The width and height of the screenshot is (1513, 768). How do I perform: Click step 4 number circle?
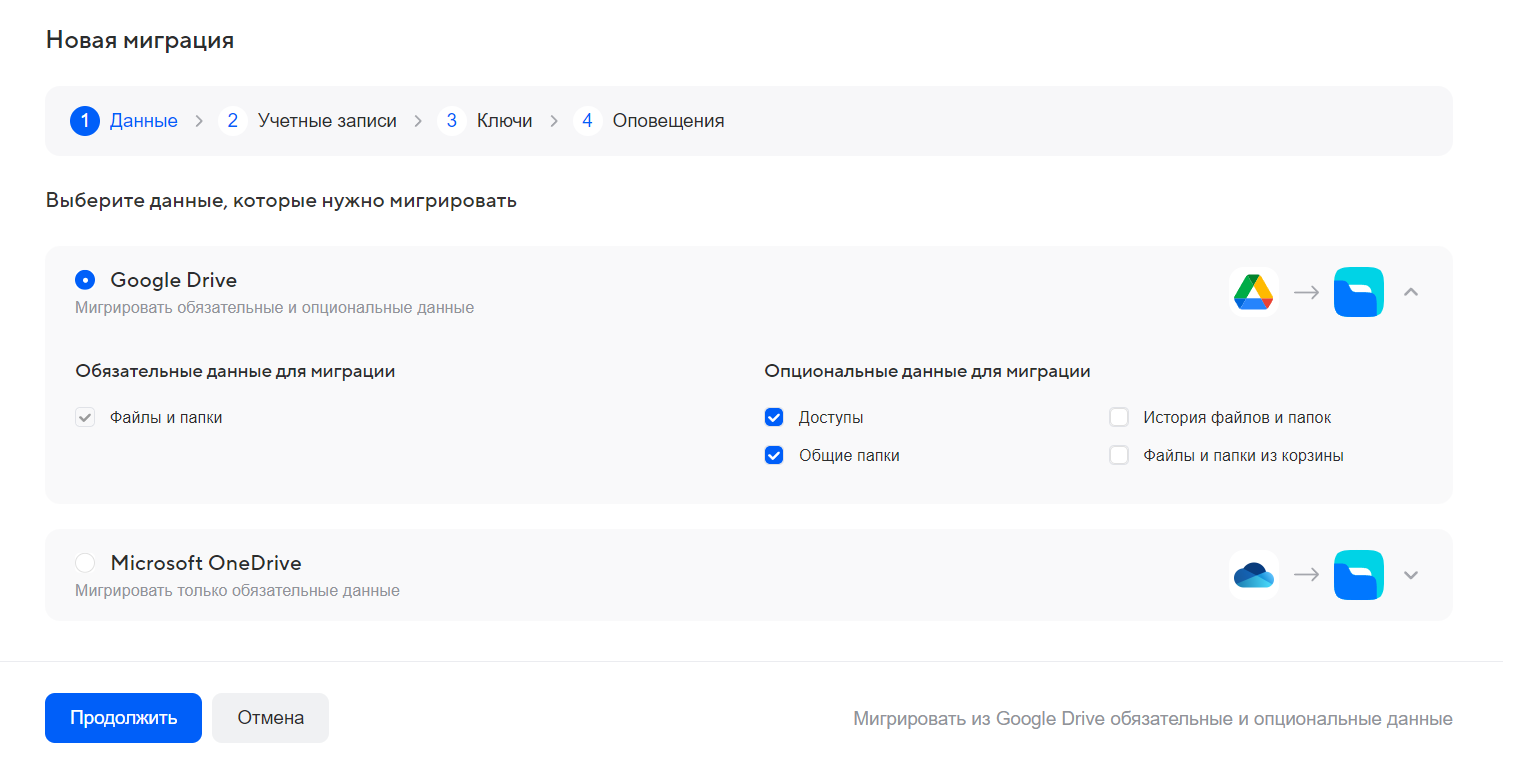tap(587, 121)
